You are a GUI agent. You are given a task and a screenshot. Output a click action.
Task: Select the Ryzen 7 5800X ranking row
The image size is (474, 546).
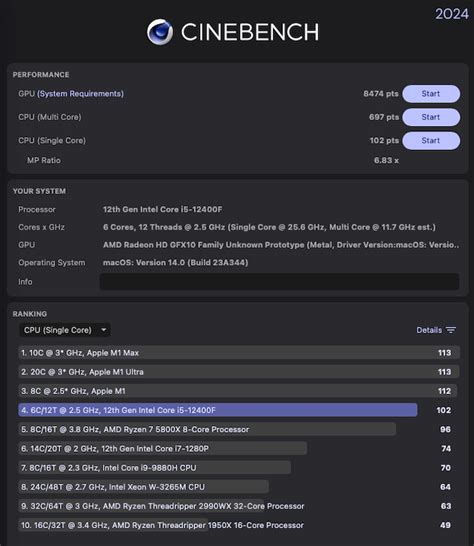tap(239, 429)
